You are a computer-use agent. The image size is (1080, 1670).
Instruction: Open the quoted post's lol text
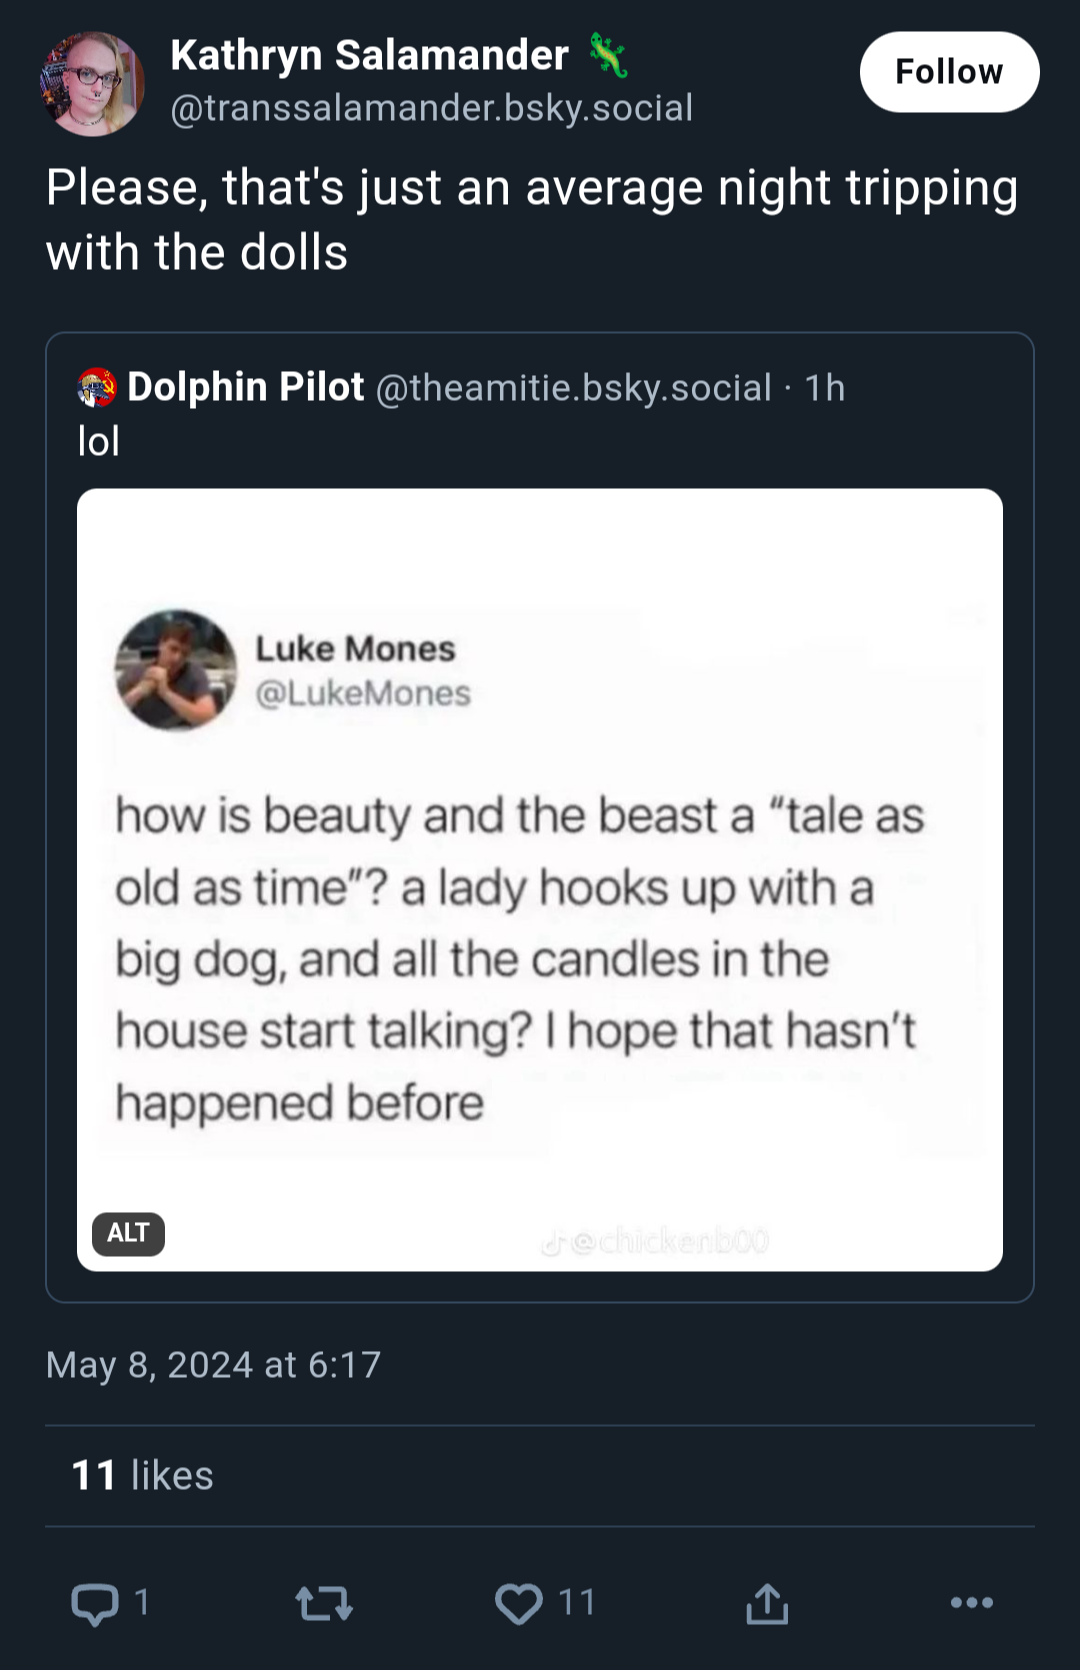coord(99,441)
